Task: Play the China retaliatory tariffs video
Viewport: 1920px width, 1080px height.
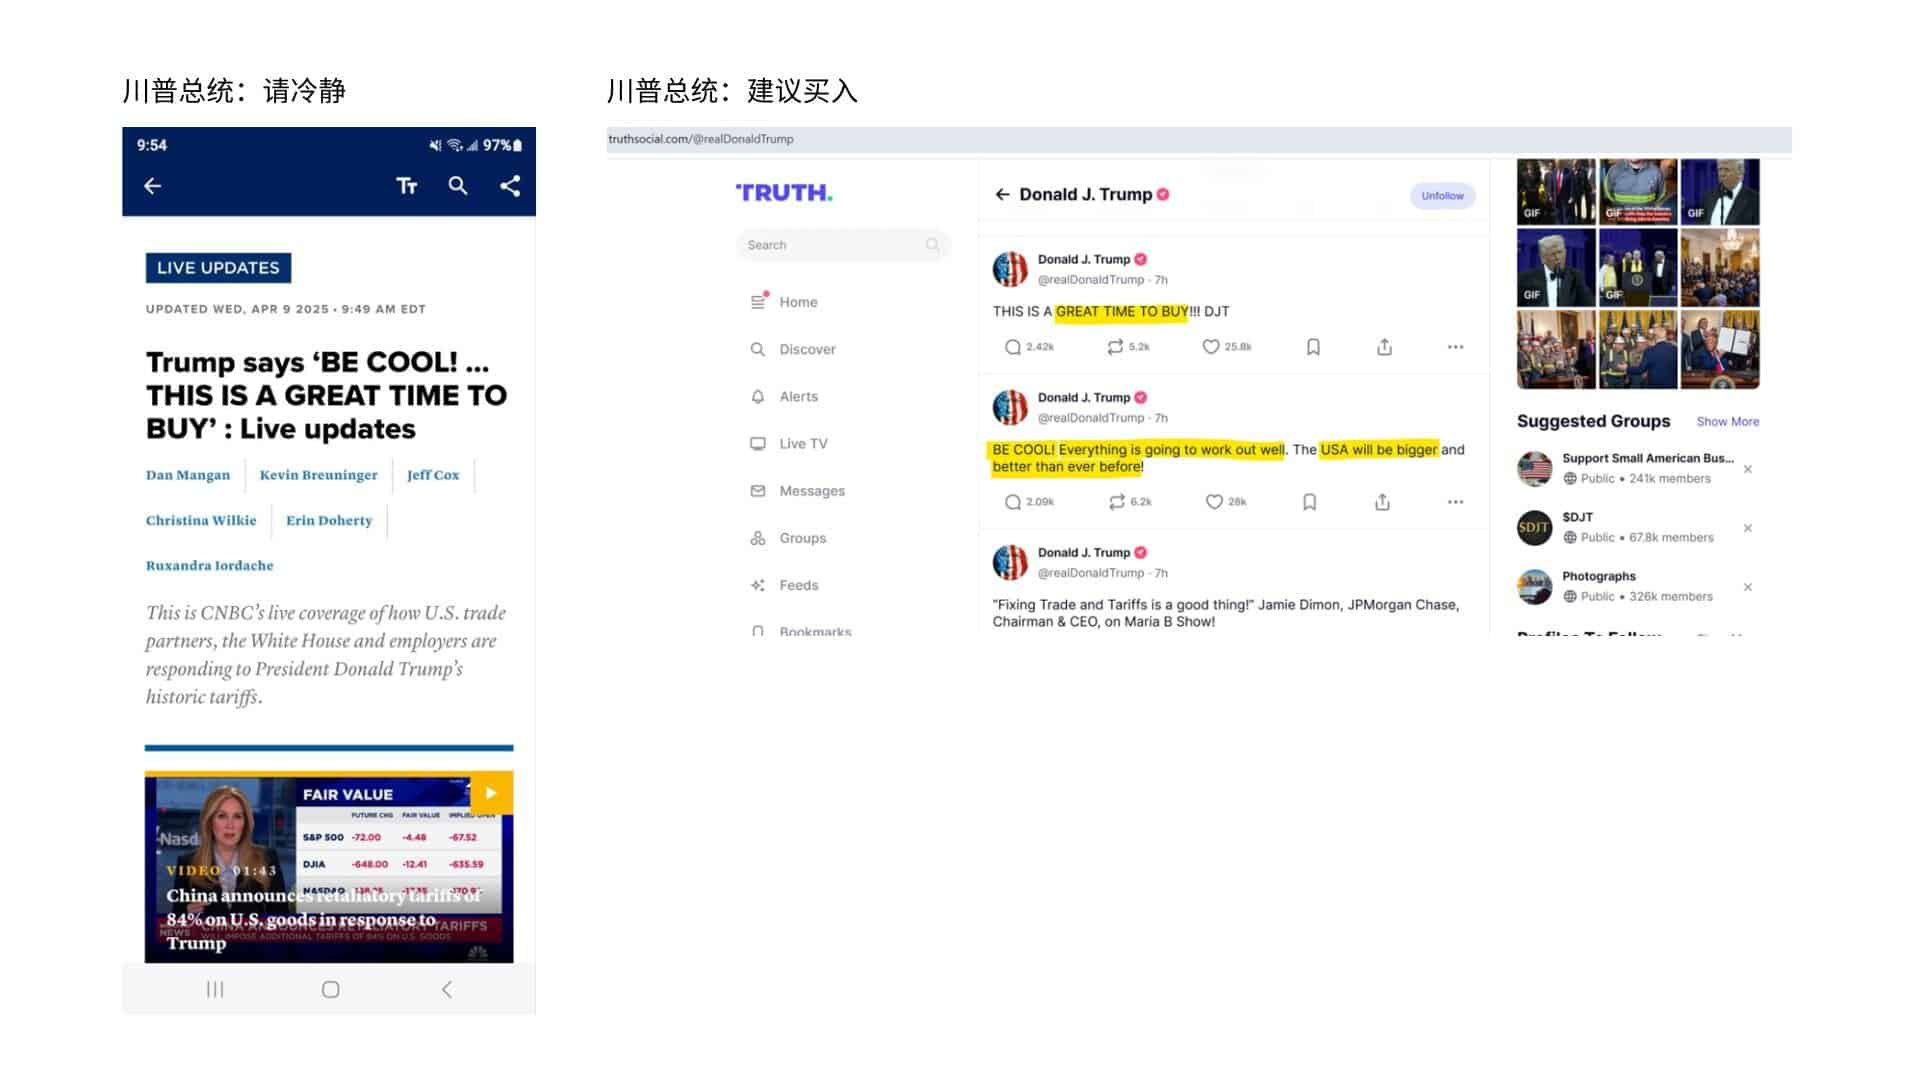Action: 491,793
